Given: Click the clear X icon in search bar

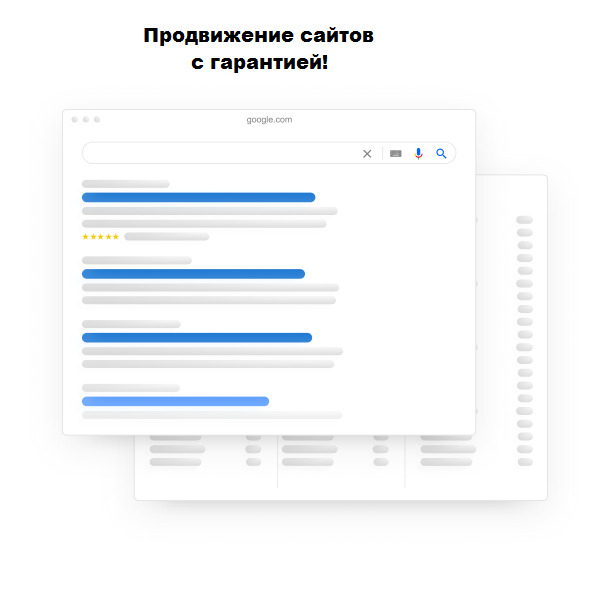Looking at the screenshot, I should tap(367, 154).
